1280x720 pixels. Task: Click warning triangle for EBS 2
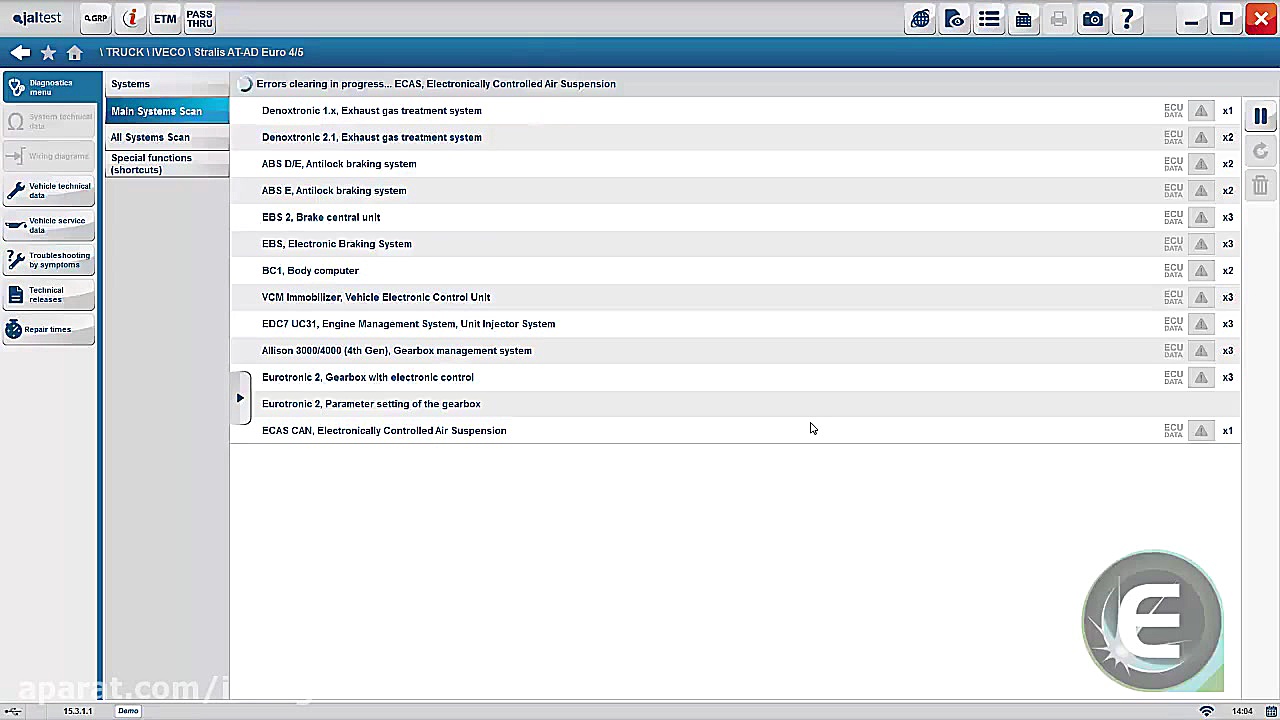(x=1201, y=217)
